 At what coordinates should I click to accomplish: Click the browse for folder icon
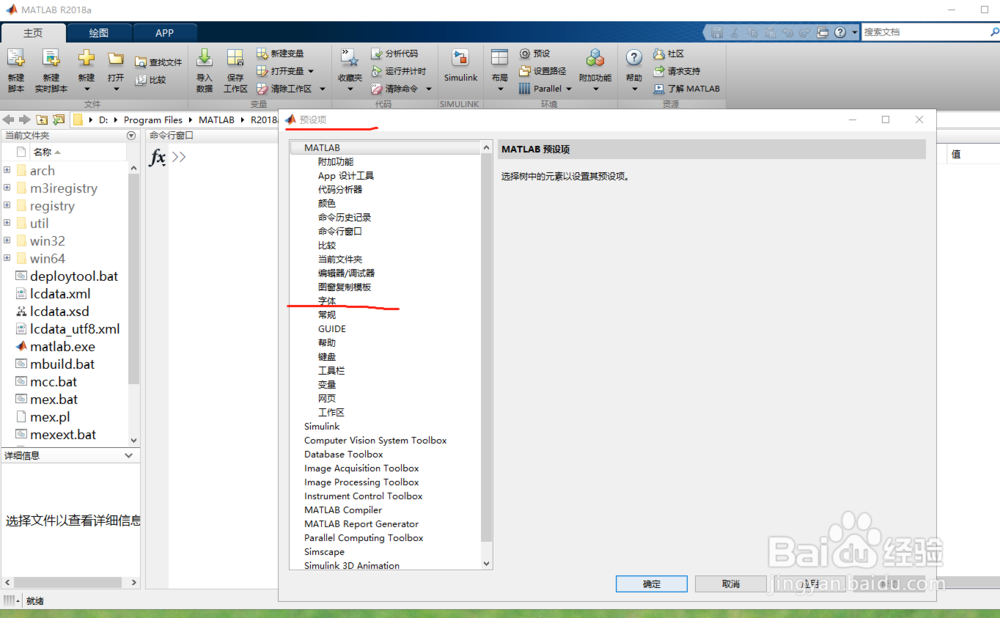[59, 119]
